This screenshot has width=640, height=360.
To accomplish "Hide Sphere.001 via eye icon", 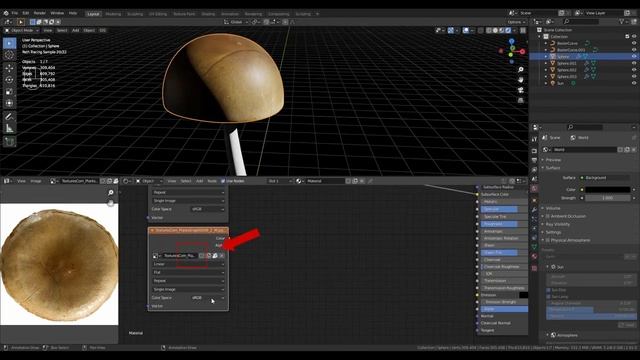I will 634,63.
